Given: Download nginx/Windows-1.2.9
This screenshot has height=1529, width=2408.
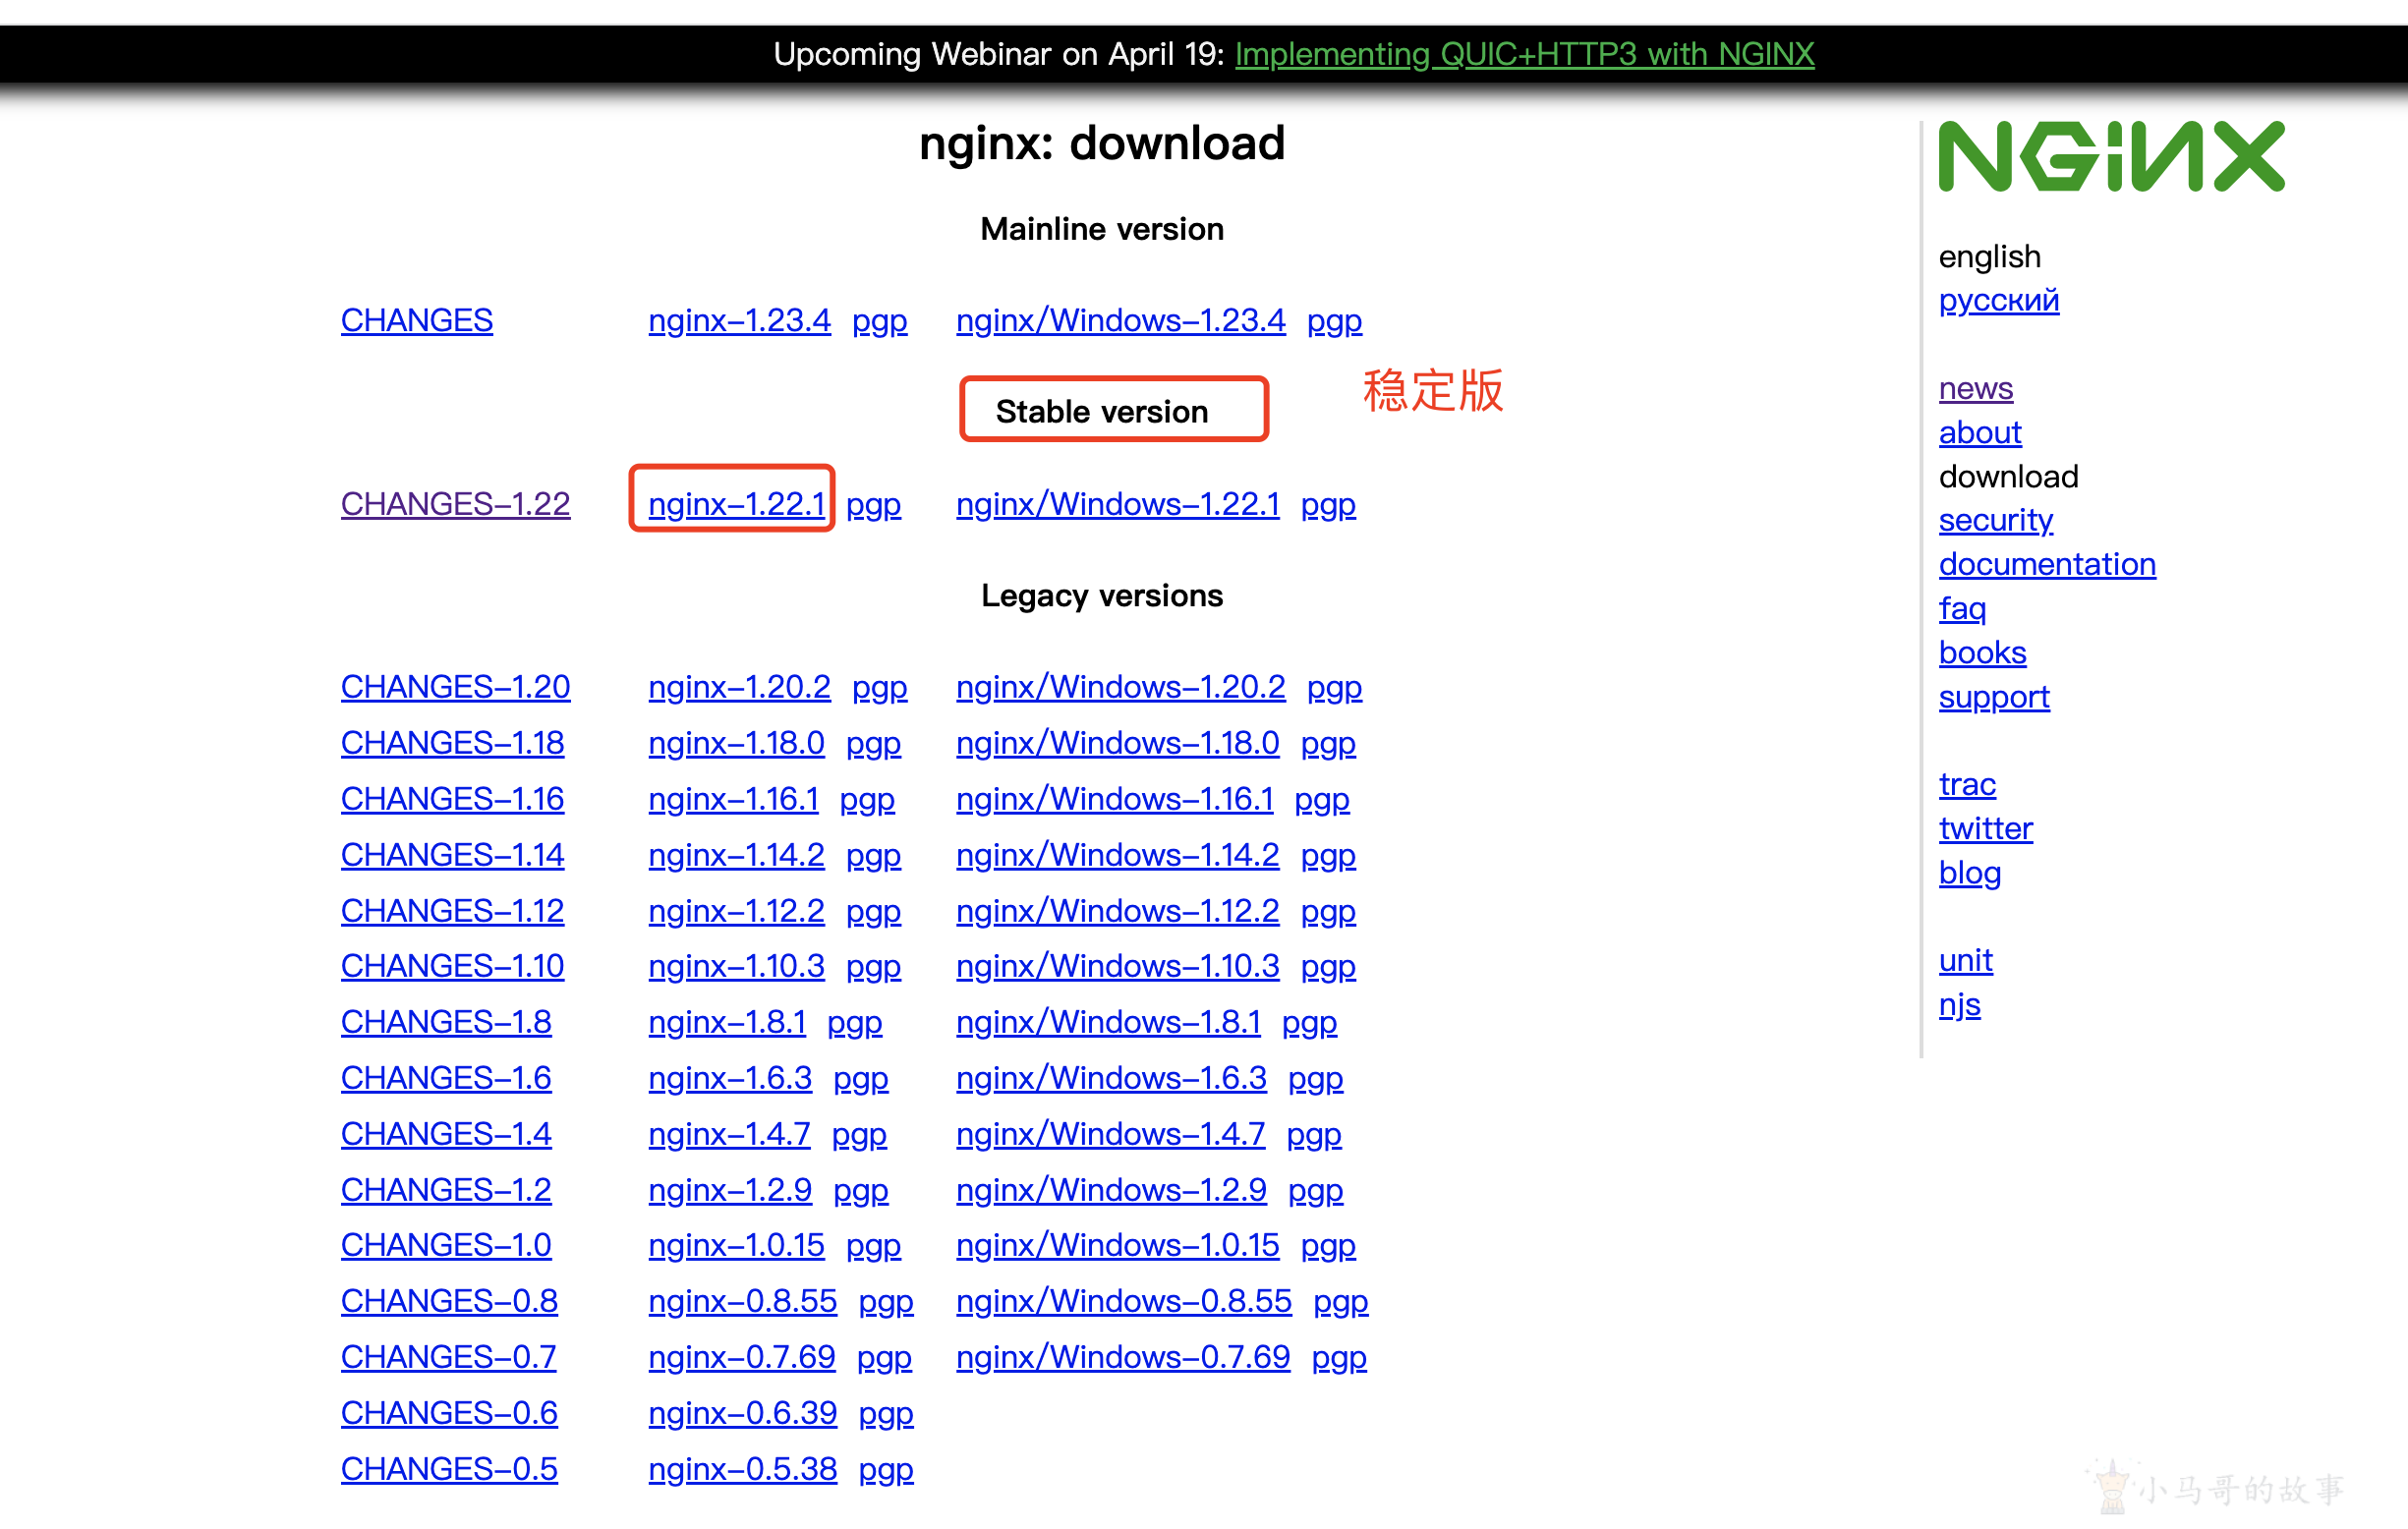Looking at the screenshot, I should tap(1111, 1190).
